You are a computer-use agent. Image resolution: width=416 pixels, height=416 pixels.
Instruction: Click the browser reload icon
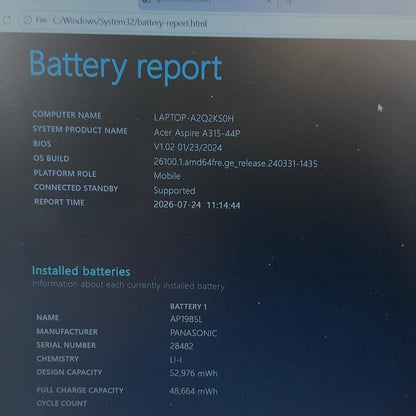[7, 20]
